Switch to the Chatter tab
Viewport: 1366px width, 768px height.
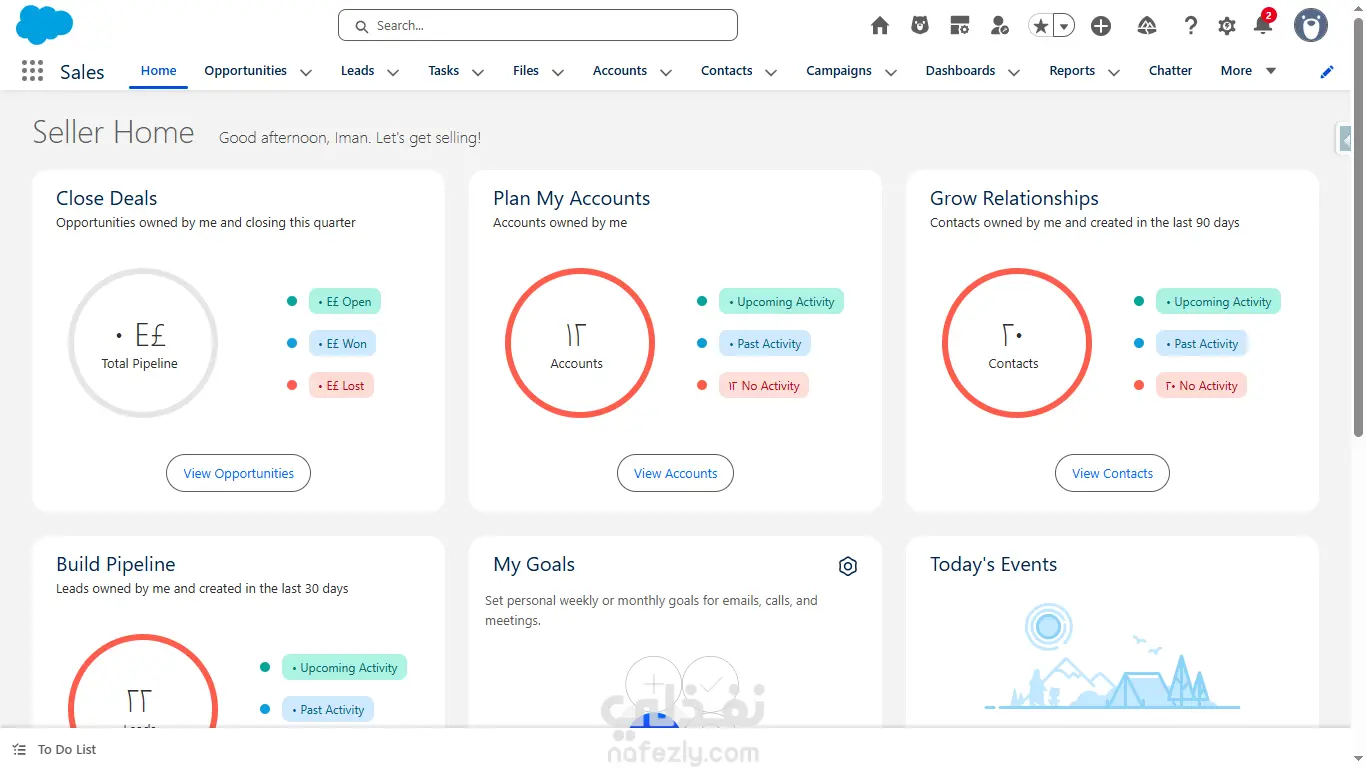click(x=1170, y=71)
